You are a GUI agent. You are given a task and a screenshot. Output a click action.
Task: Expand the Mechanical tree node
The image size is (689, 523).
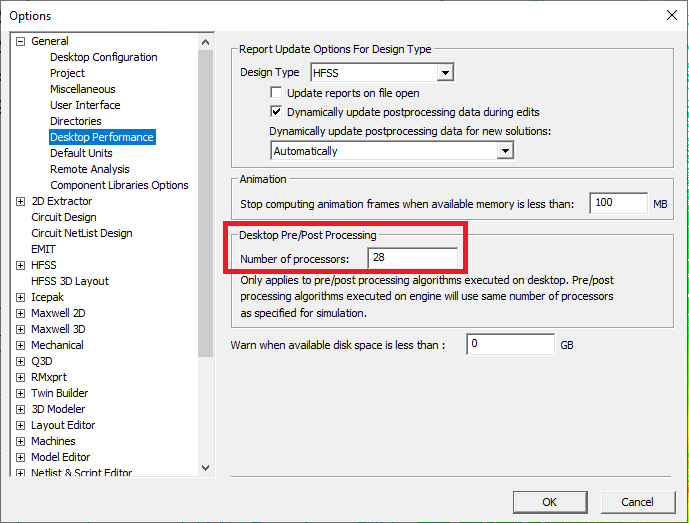click(x=20, y=345)
